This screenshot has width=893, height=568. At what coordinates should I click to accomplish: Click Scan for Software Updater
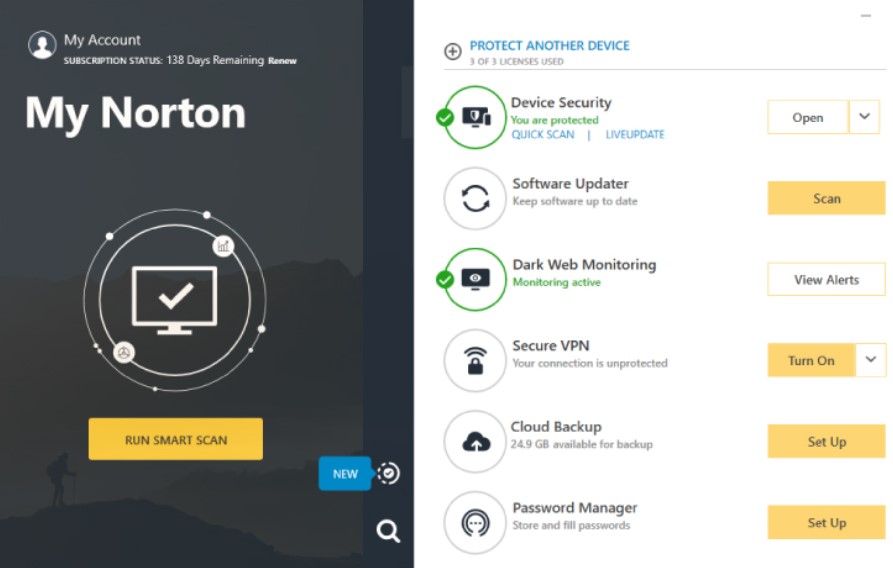[x=826, y=198]
